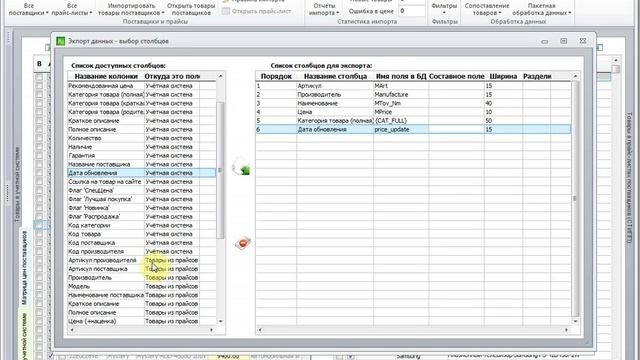This screenshot has width=640, height=360.
Task: Click the 'Имя поля в БД' header
Action: click(x=401, y=76)
